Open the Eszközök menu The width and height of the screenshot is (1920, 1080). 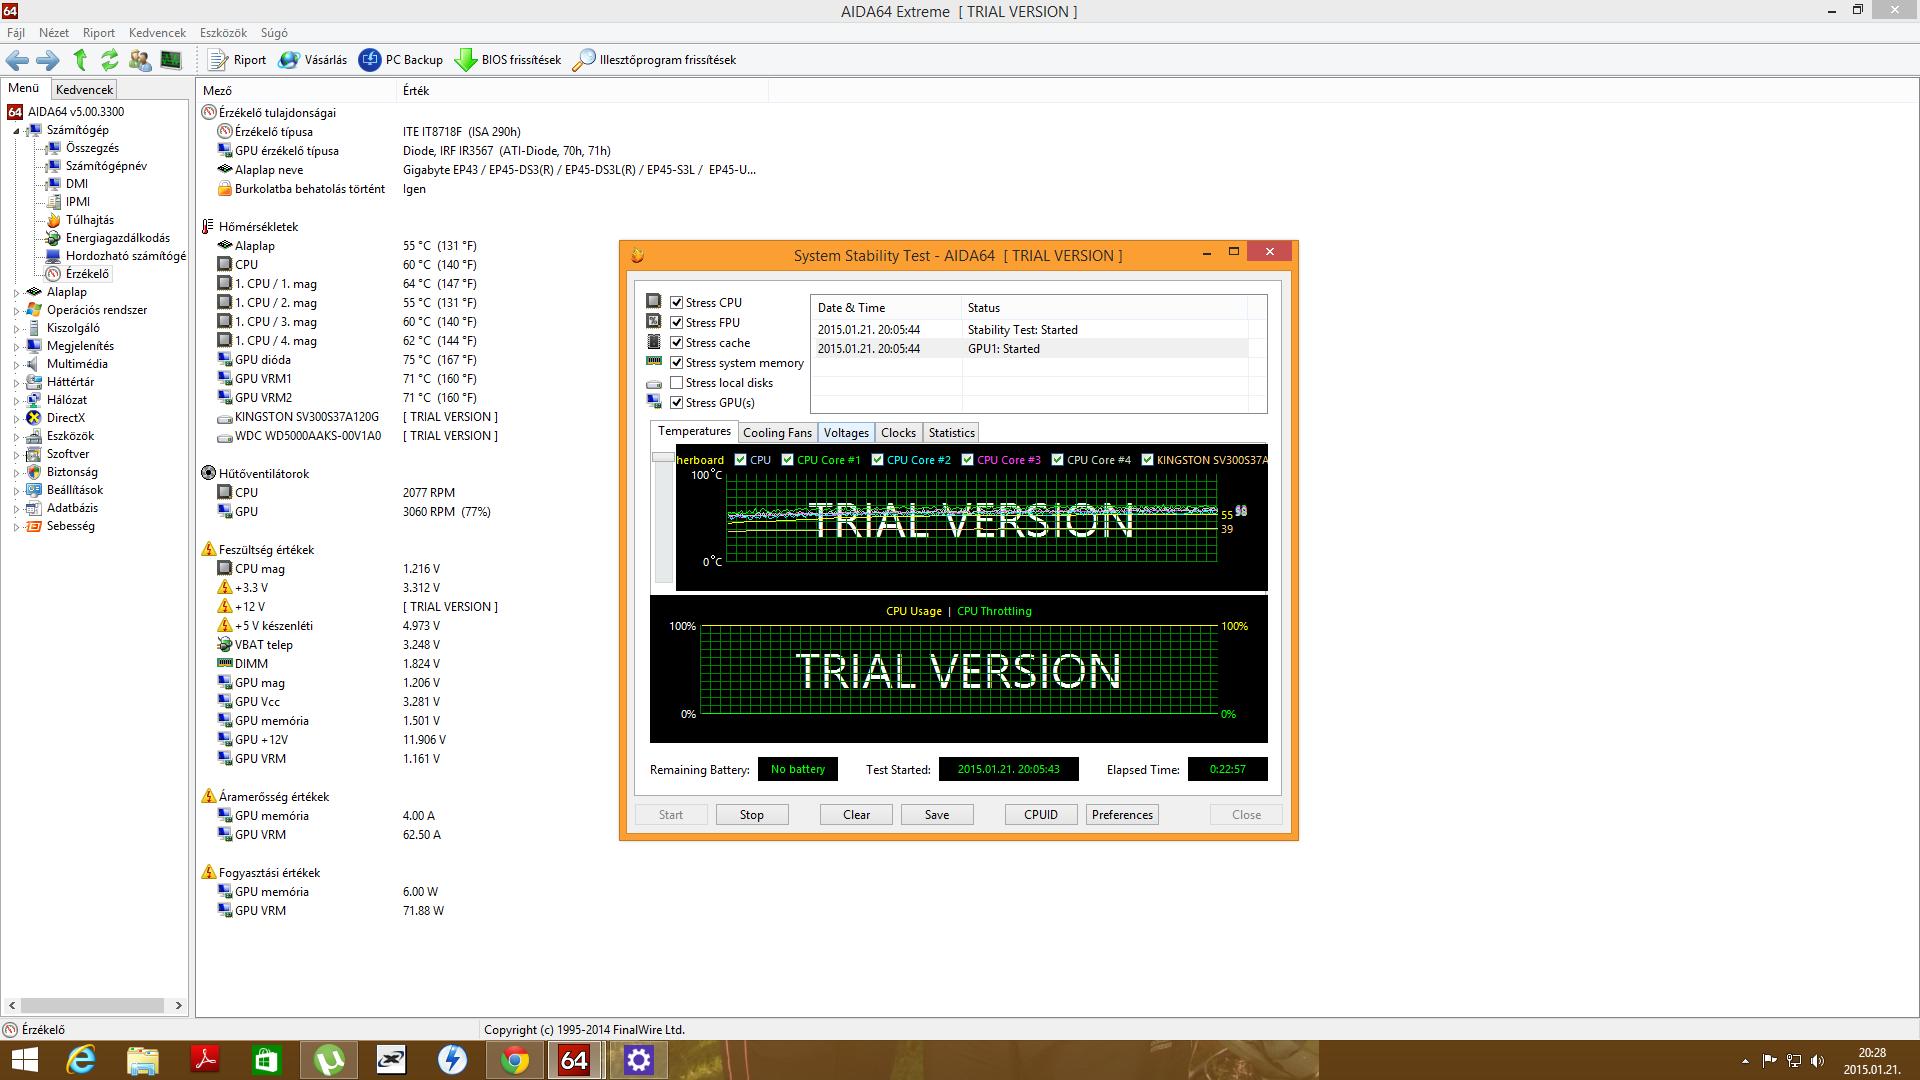click(x=223, y=33)
